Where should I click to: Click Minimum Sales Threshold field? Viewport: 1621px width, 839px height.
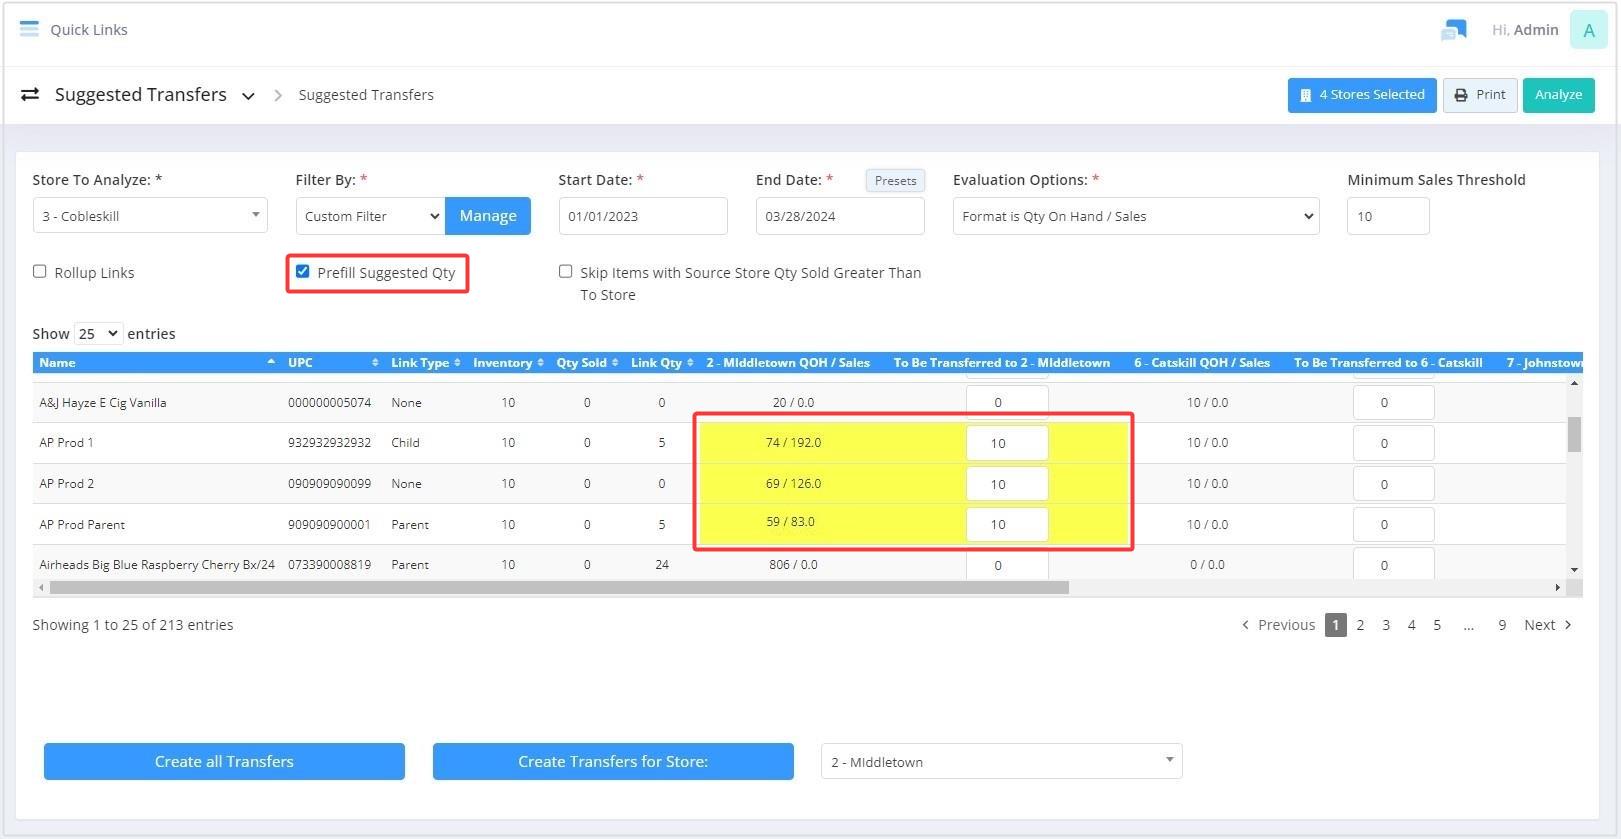[1388, 216]
